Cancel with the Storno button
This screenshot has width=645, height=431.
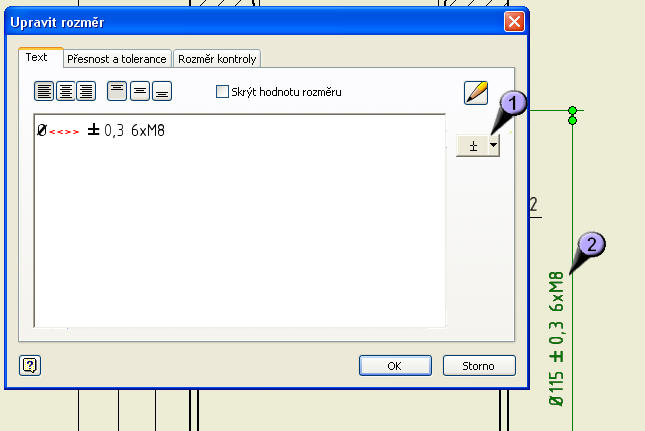coord(479,366)
